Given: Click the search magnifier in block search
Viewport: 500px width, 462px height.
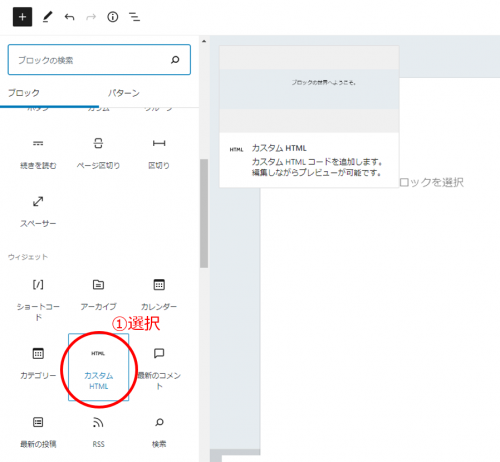Looking at the screenshot, I should tap(175, 60).
